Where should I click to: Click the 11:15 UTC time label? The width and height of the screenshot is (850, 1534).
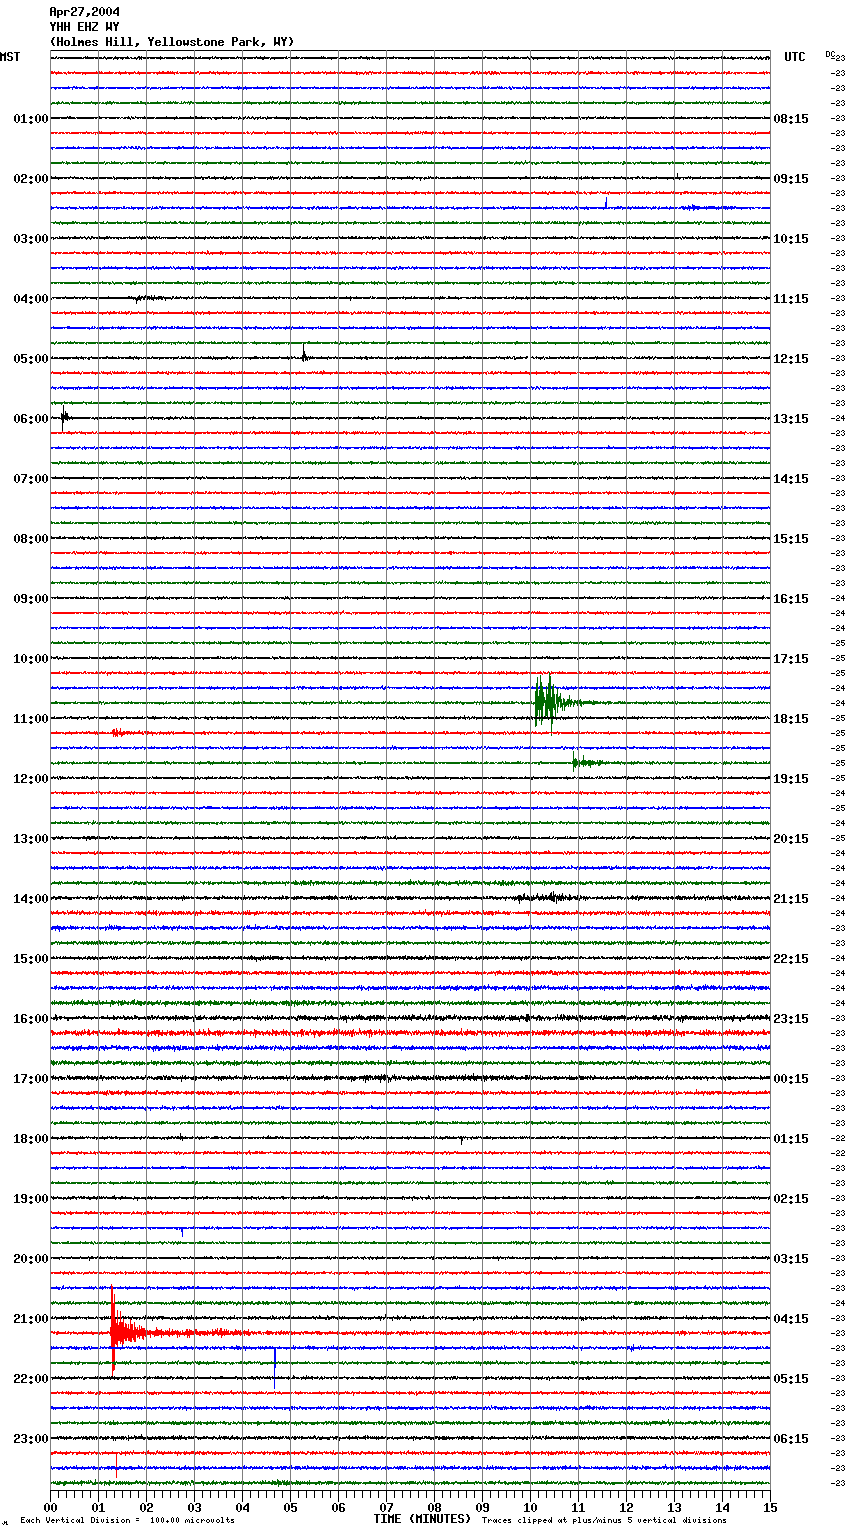click(x=791, y=299)
